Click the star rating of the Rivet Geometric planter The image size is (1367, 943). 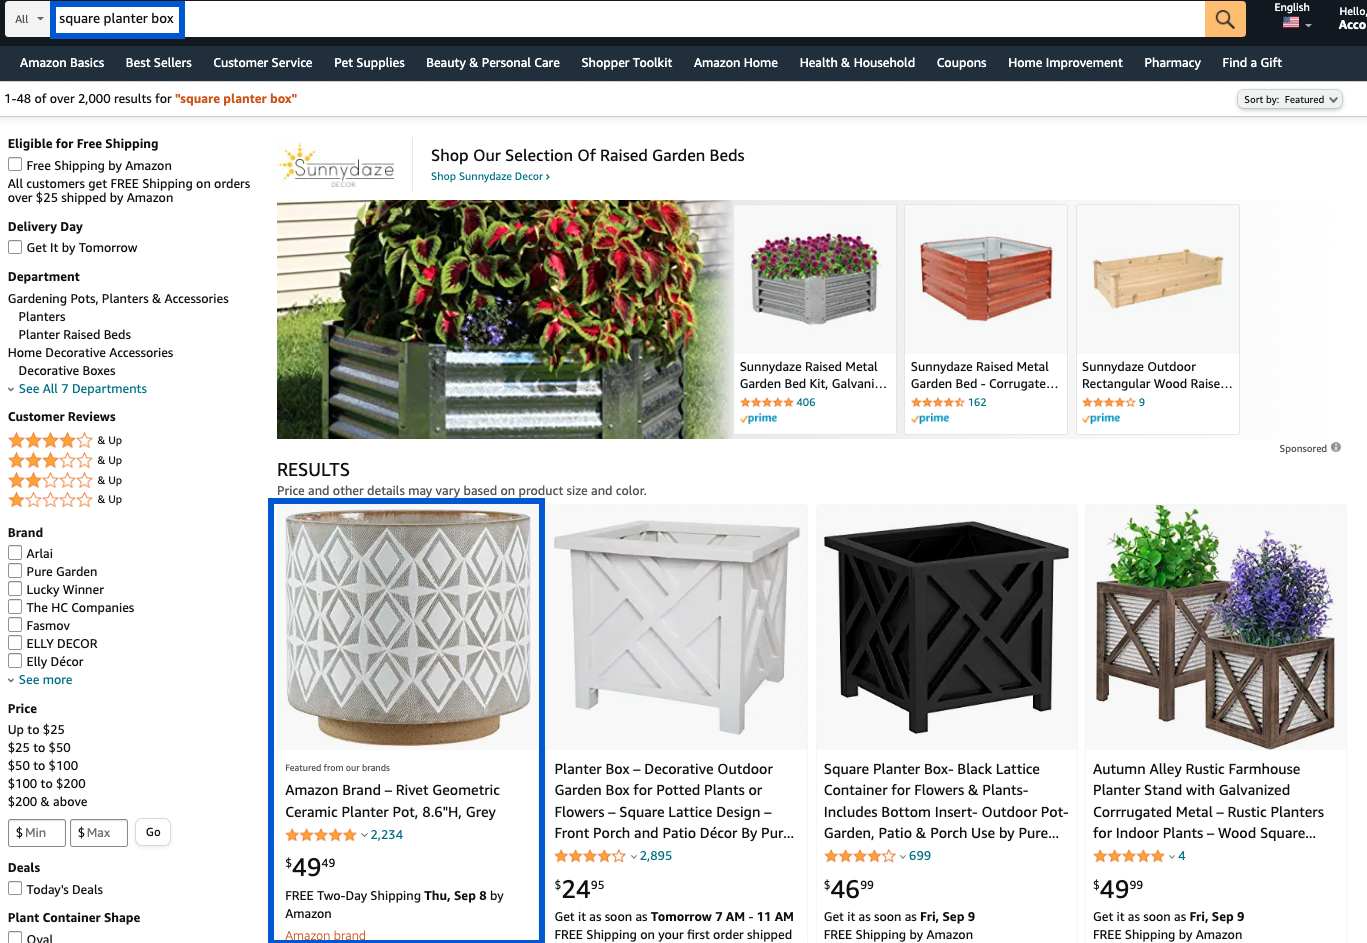321,835
